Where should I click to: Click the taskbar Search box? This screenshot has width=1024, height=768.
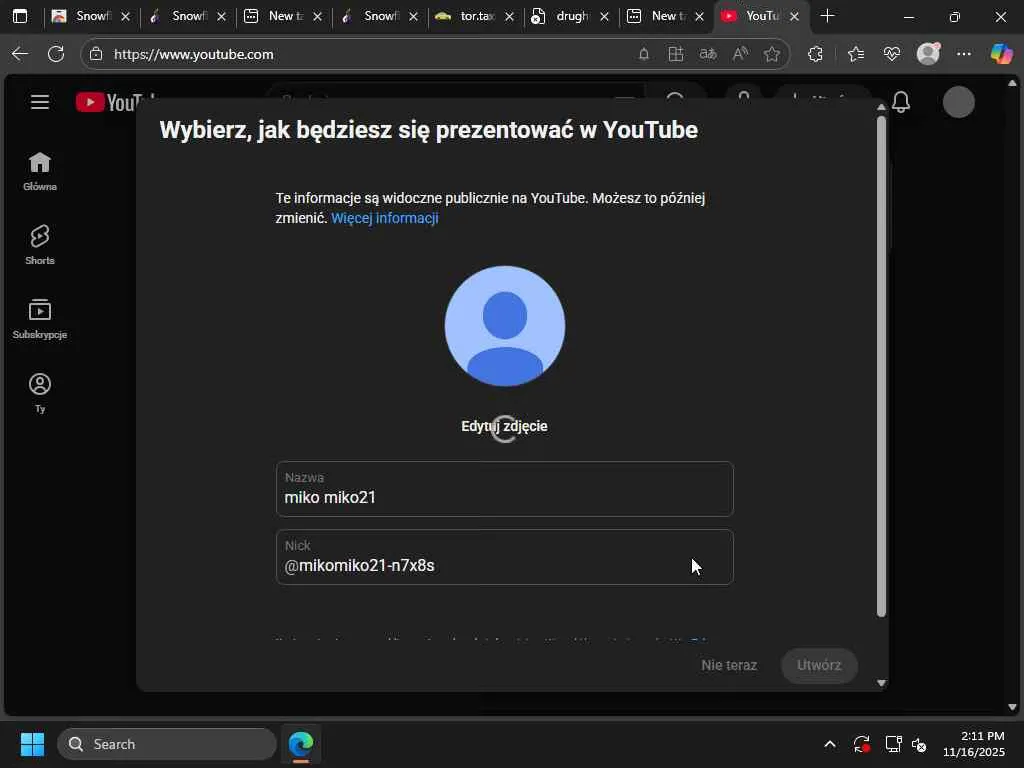point(167,744)
